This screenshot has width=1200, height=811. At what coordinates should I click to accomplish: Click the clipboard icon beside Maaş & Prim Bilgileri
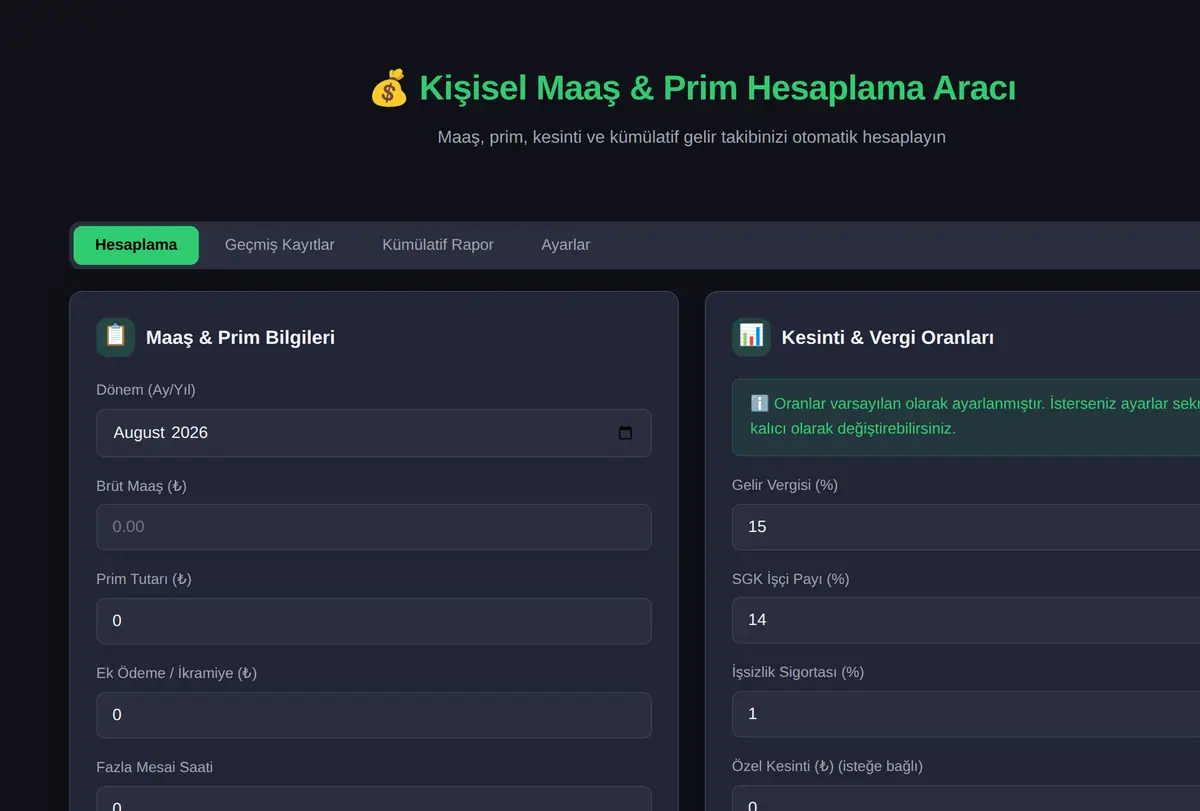pyautogui.click(x=116, y=337)
